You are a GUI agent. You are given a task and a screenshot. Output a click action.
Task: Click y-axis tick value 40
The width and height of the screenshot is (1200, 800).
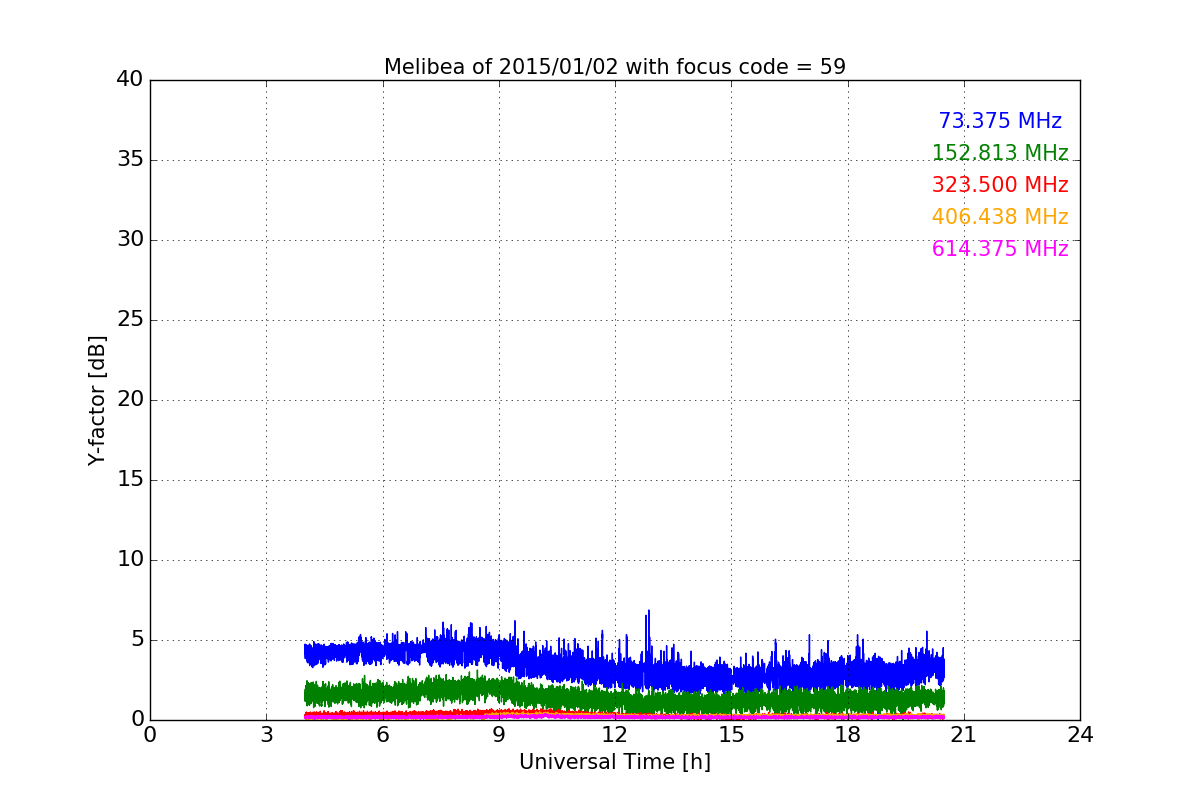tap(130, 80)
